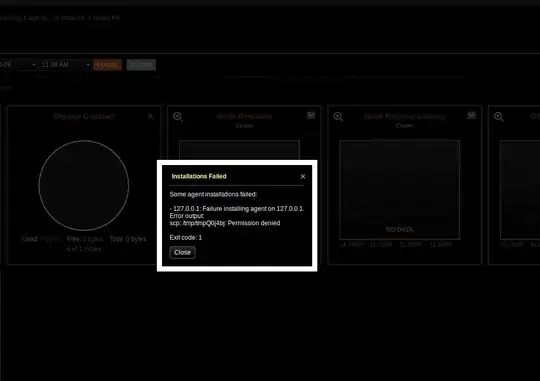Click the Write Request Latency panel title
The height and width of the screenshot is (381, 540).
[x=405, y=116]
